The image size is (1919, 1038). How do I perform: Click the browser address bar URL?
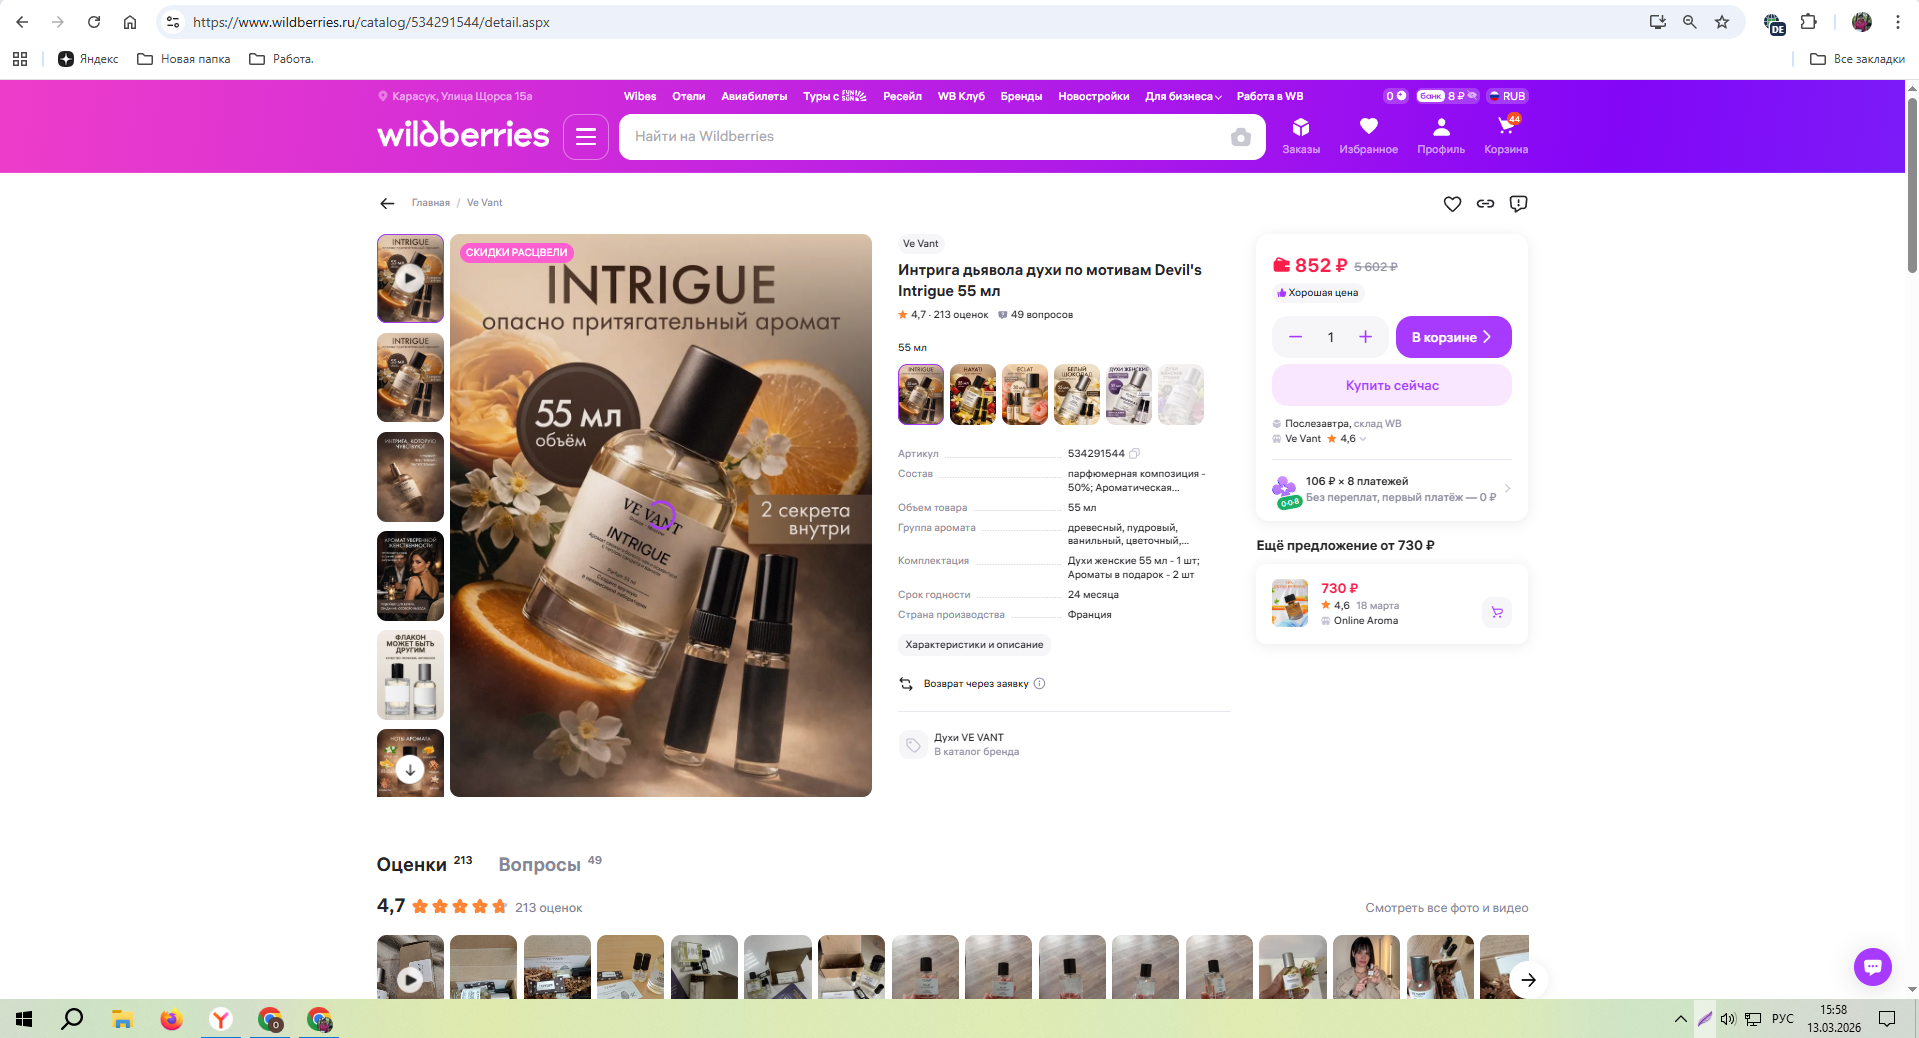click(371, 22)
